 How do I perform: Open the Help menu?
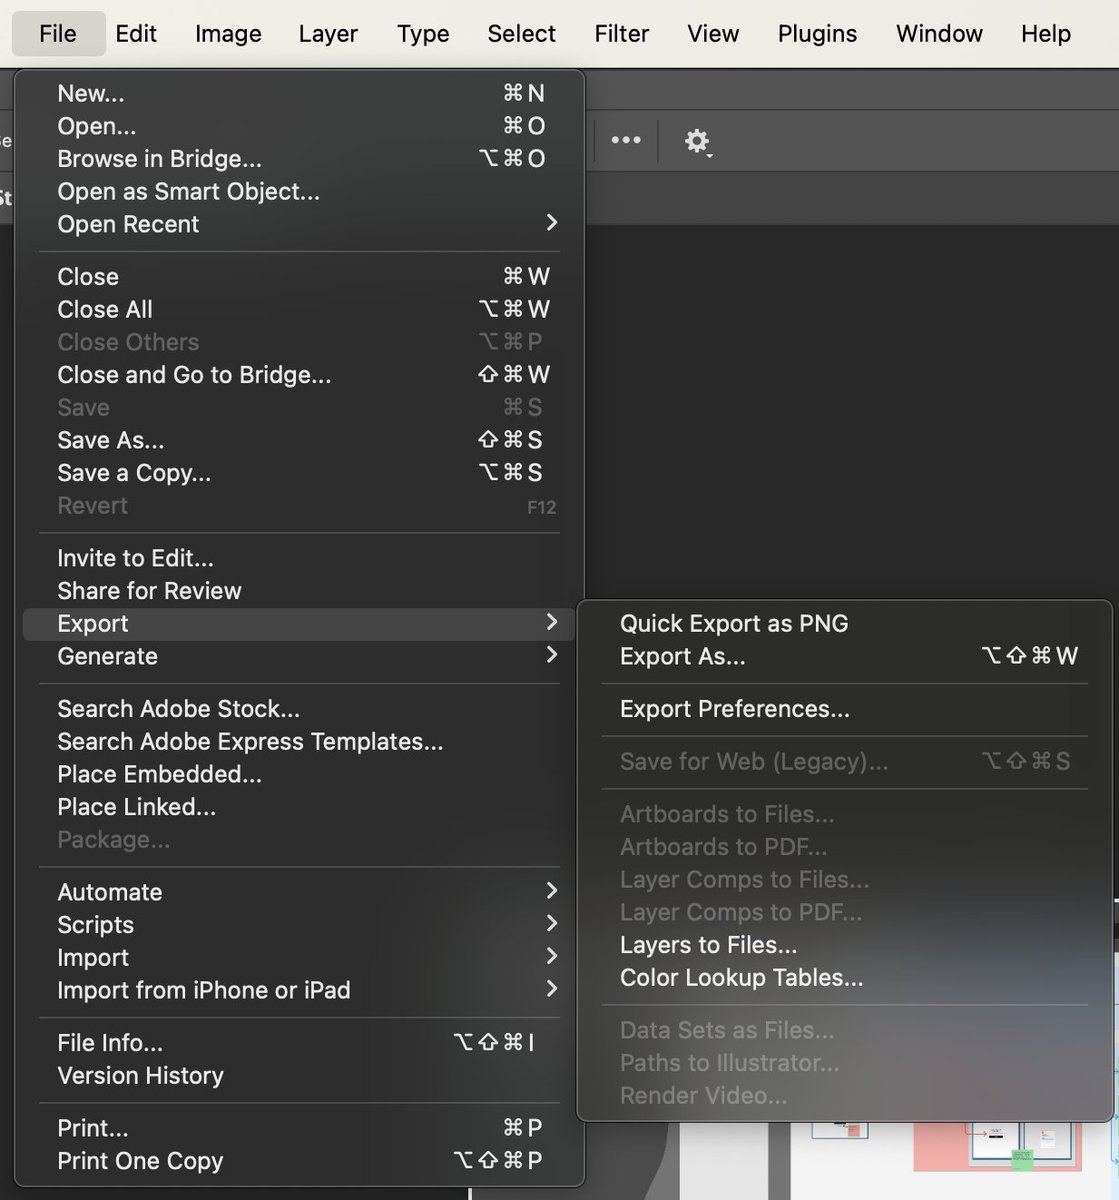click(1046, 33)
